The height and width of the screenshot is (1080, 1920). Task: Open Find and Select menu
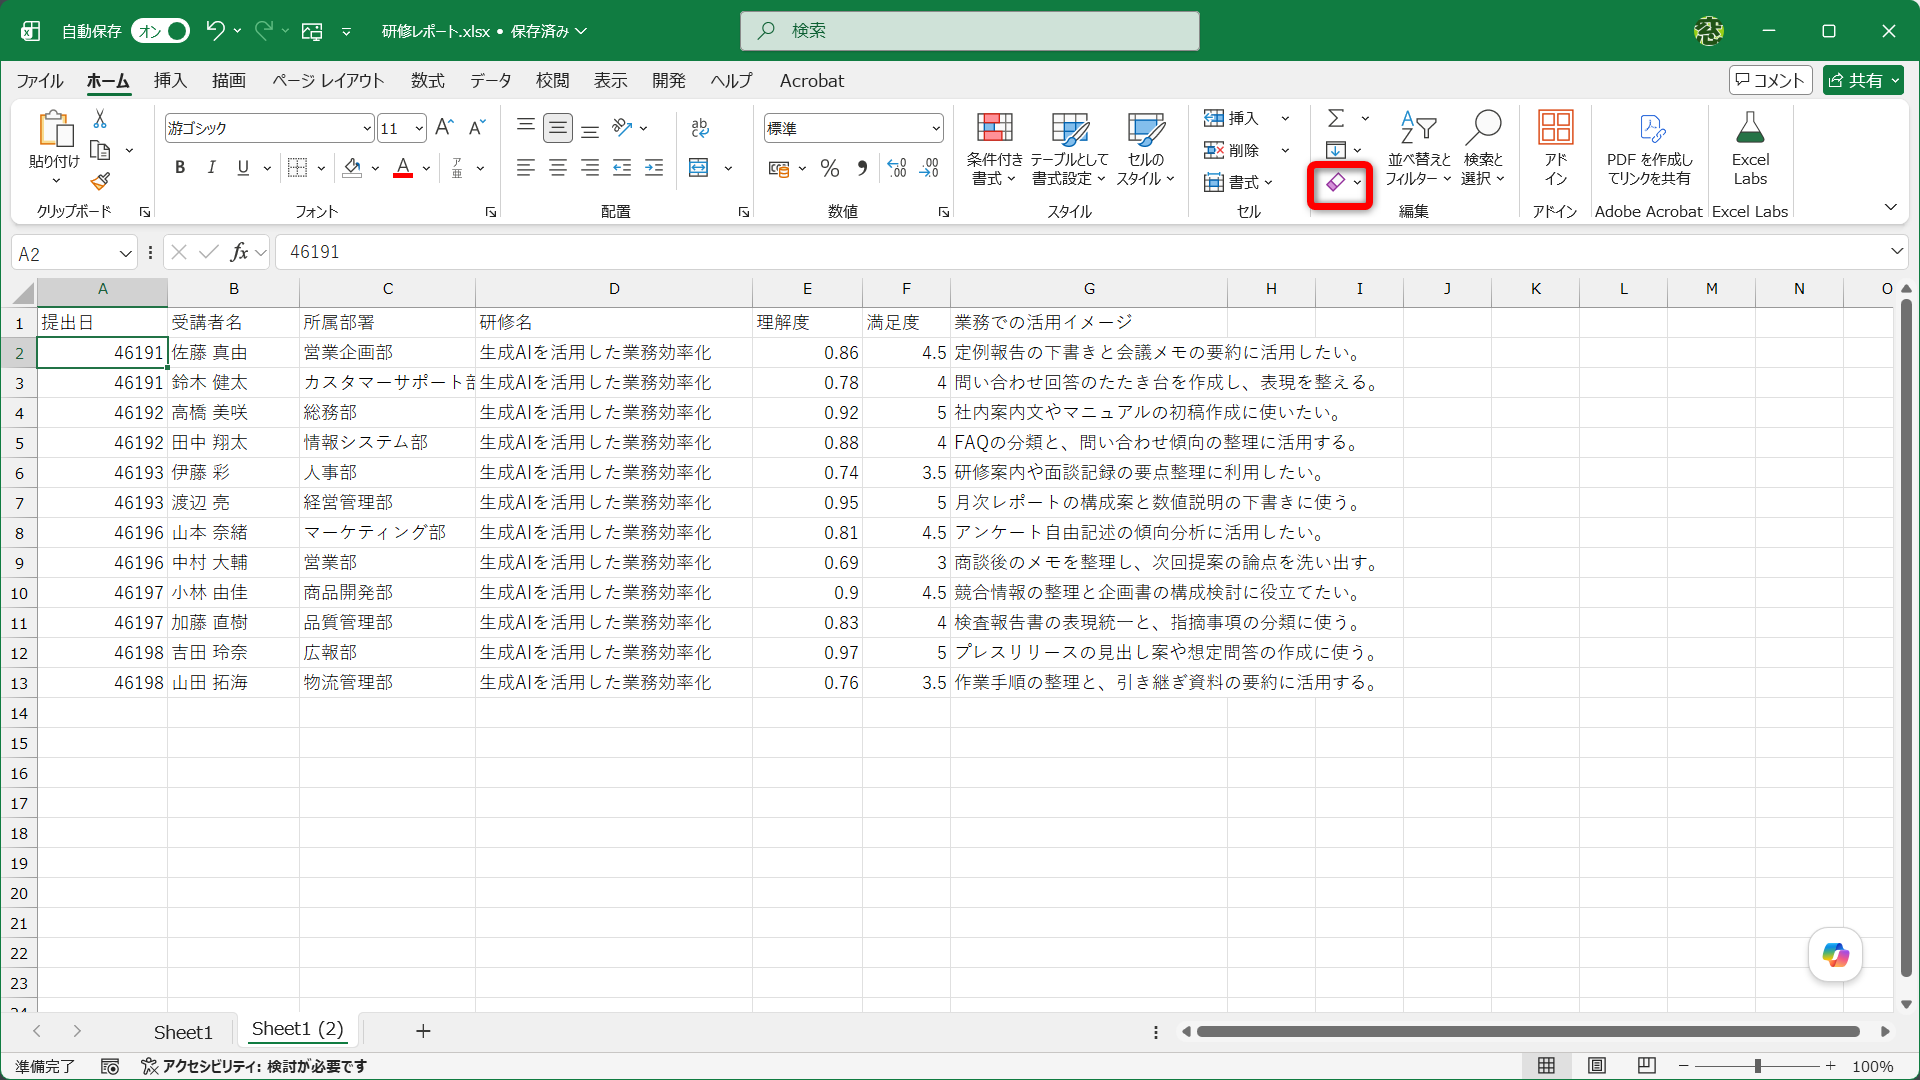point(1483,148)
